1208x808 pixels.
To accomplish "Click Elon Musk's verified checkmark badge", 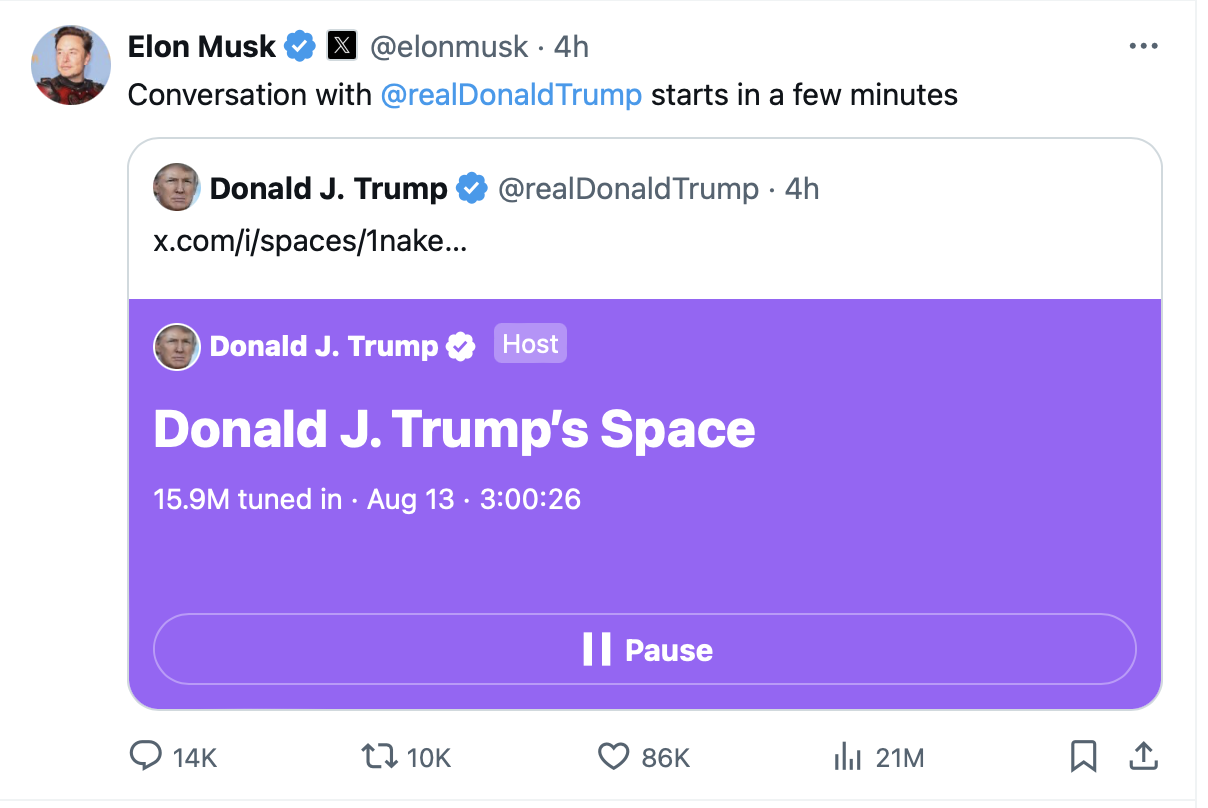I will pos(299,45).
